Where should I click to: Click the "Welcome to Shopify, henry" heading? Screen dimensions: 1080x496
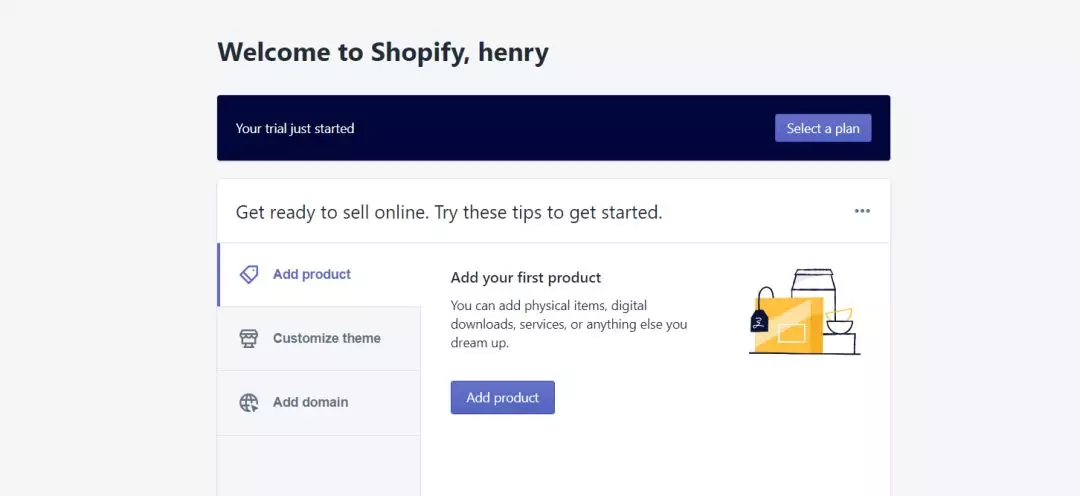pos(383,52)
